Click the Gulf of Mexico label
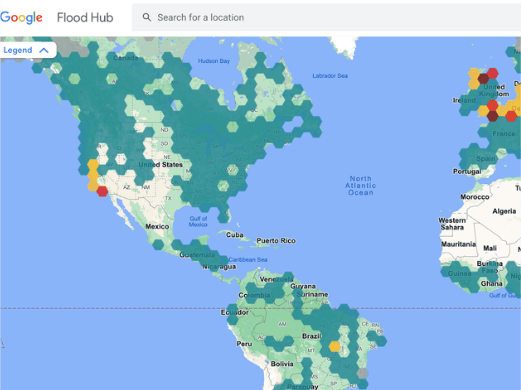The height and width of the screenshot is (390, 521). [198, 222]
